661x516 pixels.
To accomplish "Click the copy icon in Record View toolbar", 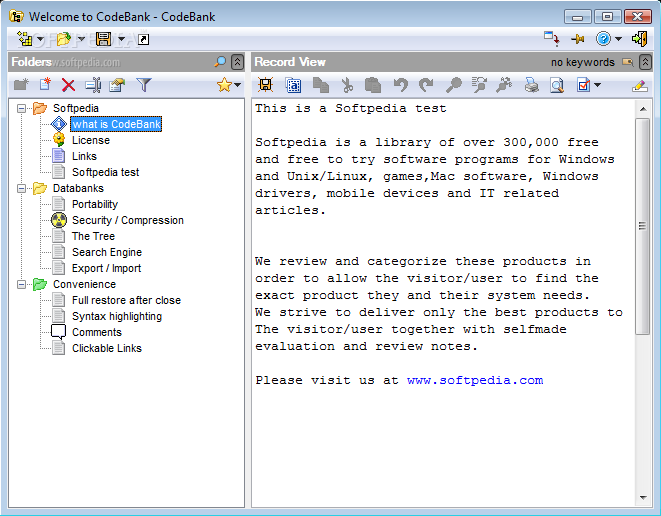I will tap(321, 85).
